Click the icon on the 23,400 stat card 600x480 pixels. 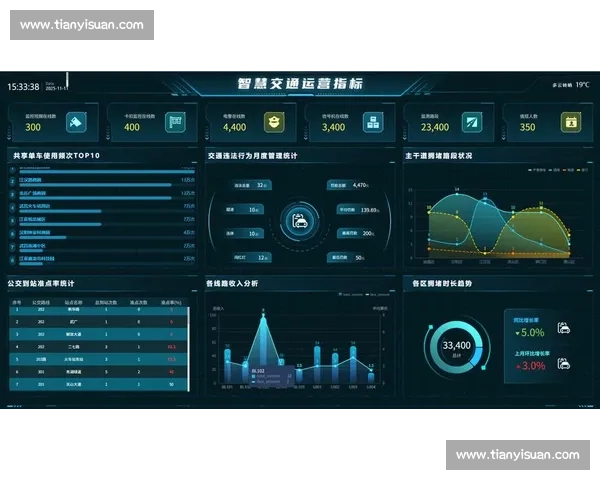point(472,123)
